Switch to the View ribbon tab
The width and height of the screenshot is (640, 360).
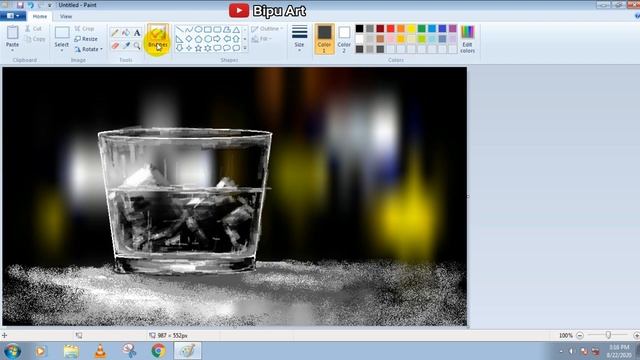66,16
